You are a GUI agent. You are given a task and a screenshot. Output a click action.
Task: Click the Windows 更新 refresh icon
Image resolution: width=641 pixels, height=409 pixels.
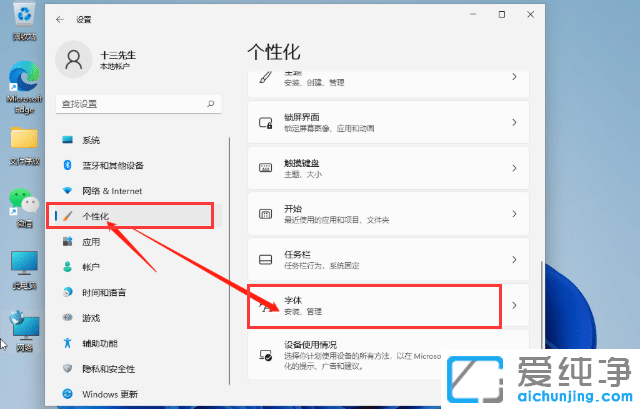click(x=67, y=394)
